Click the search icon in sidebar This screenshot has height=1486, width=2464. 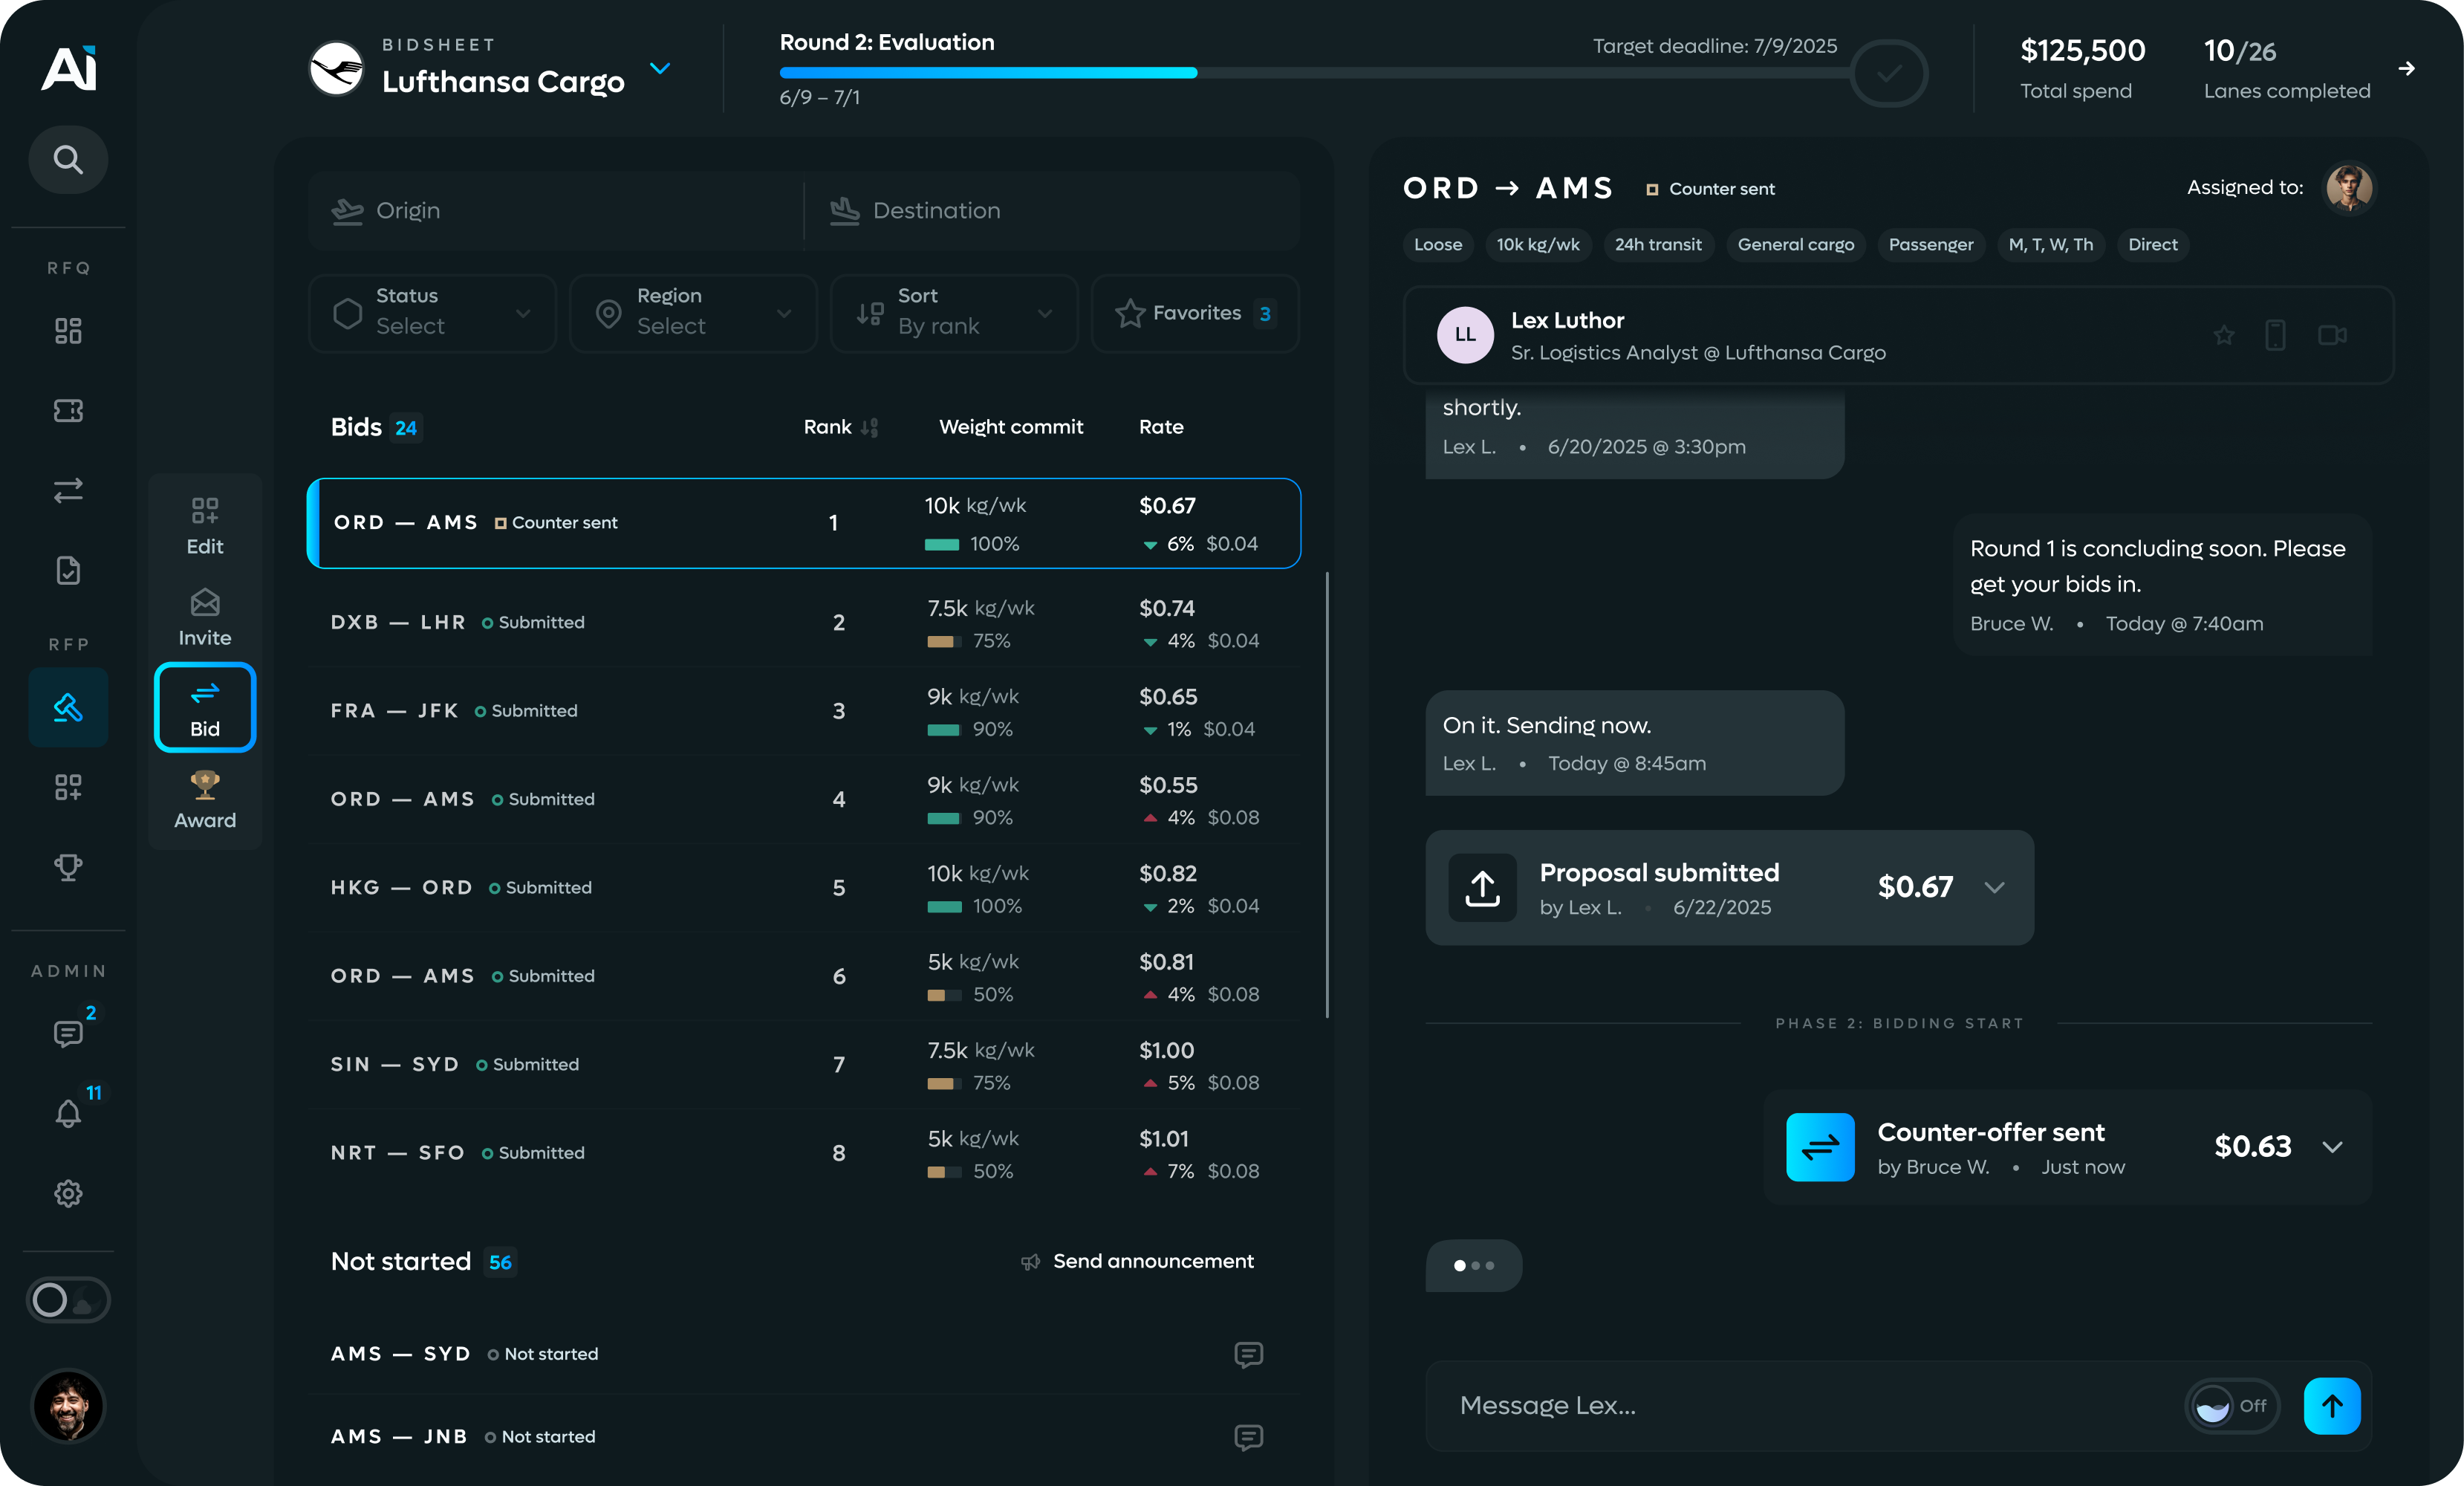coord(68,160)
